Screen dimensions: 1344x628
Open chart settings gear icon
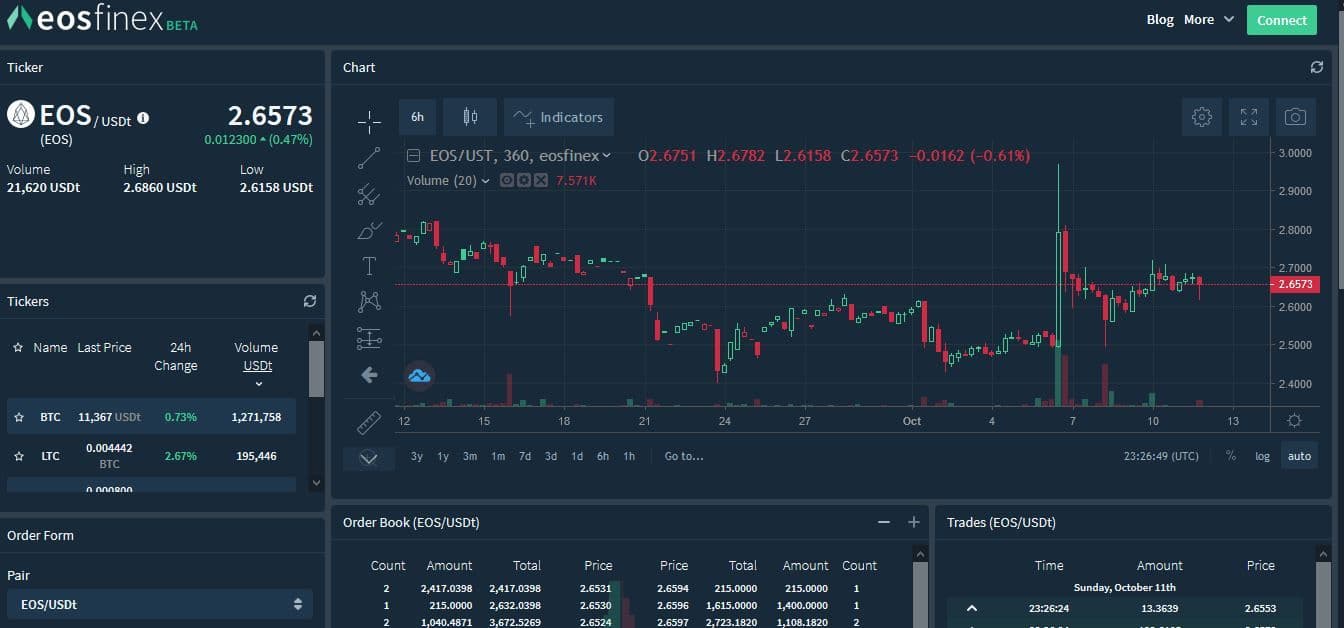[x=1202, y=117]
